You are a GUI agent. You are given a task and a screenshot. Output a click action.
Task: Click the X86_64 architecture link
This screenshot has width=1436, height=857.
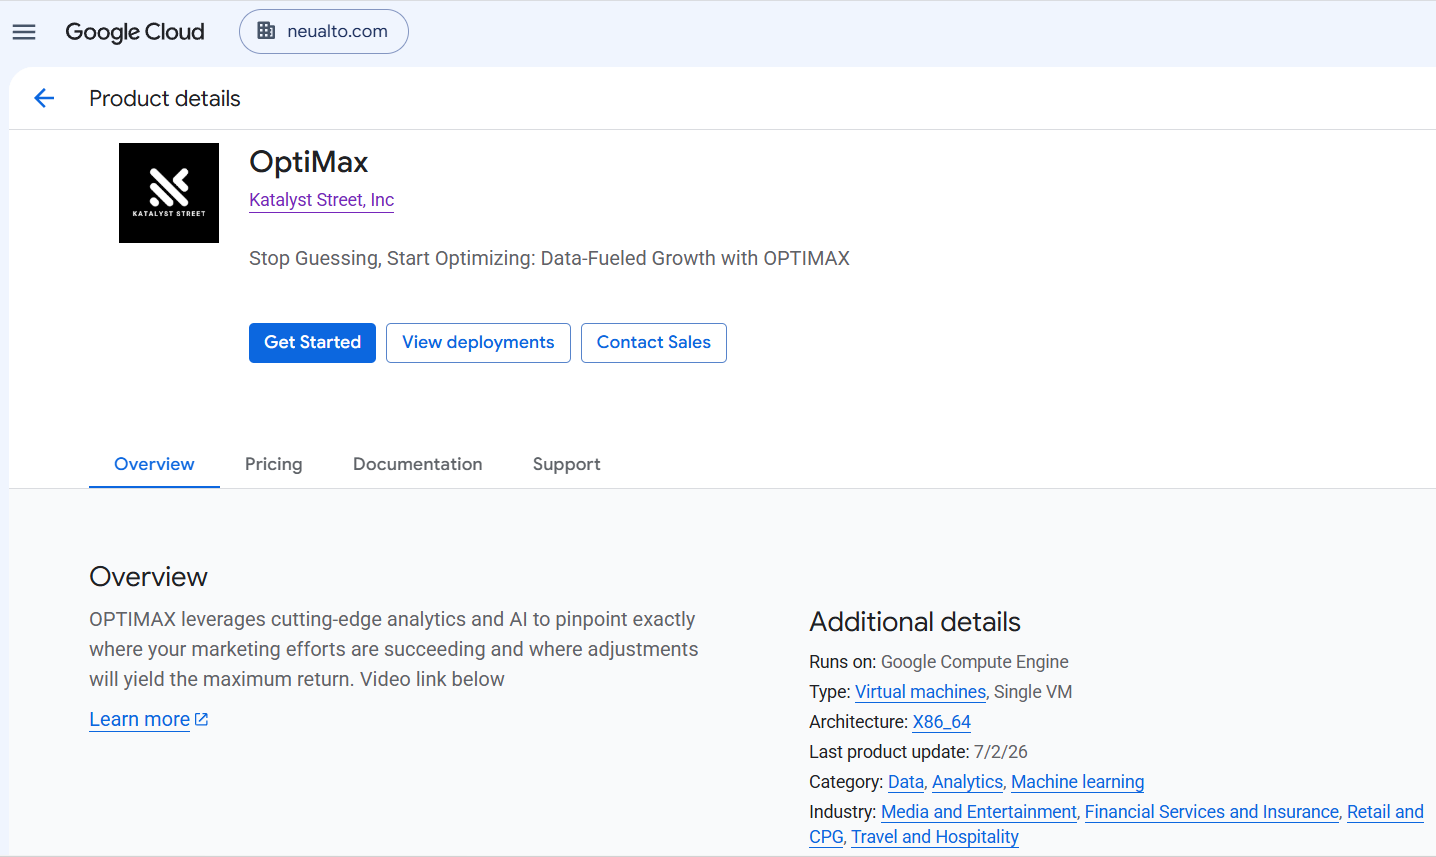(x=942, y=722)
